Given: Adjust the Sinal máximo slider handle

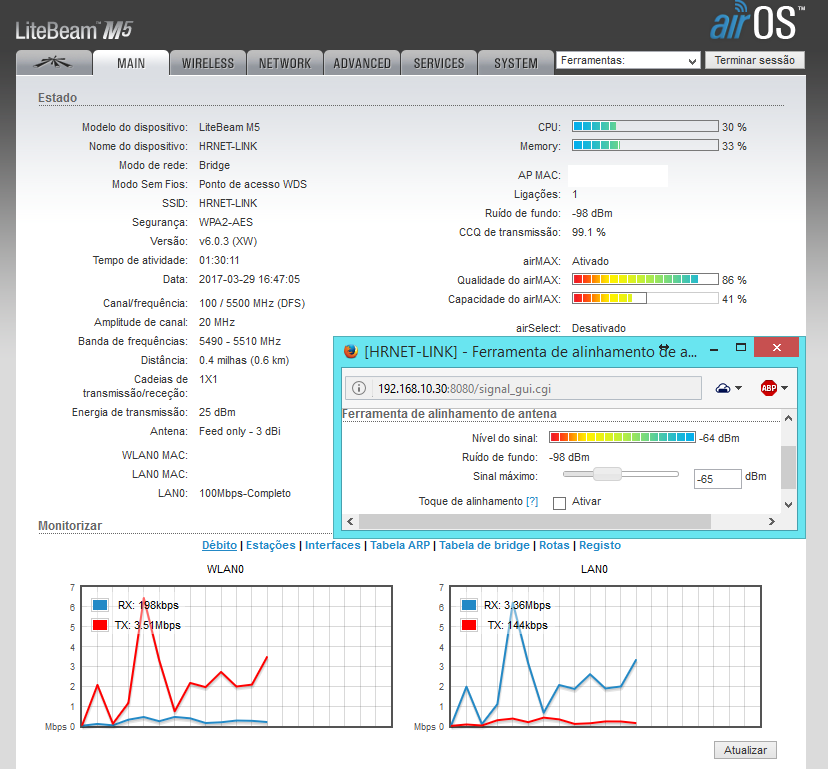Looking at the screenshot, I should coord(607,474).
